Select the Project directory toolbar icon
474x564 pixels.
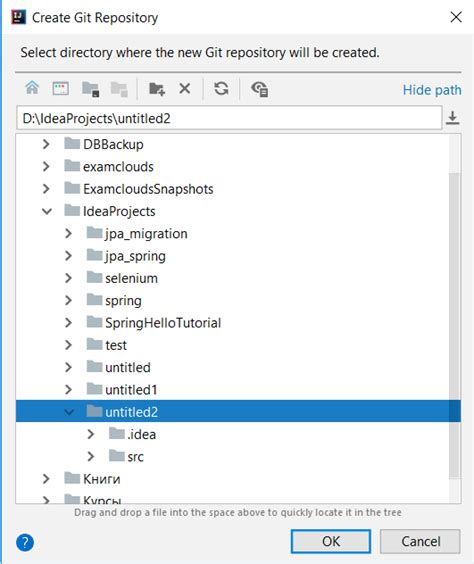pos(90,89)
